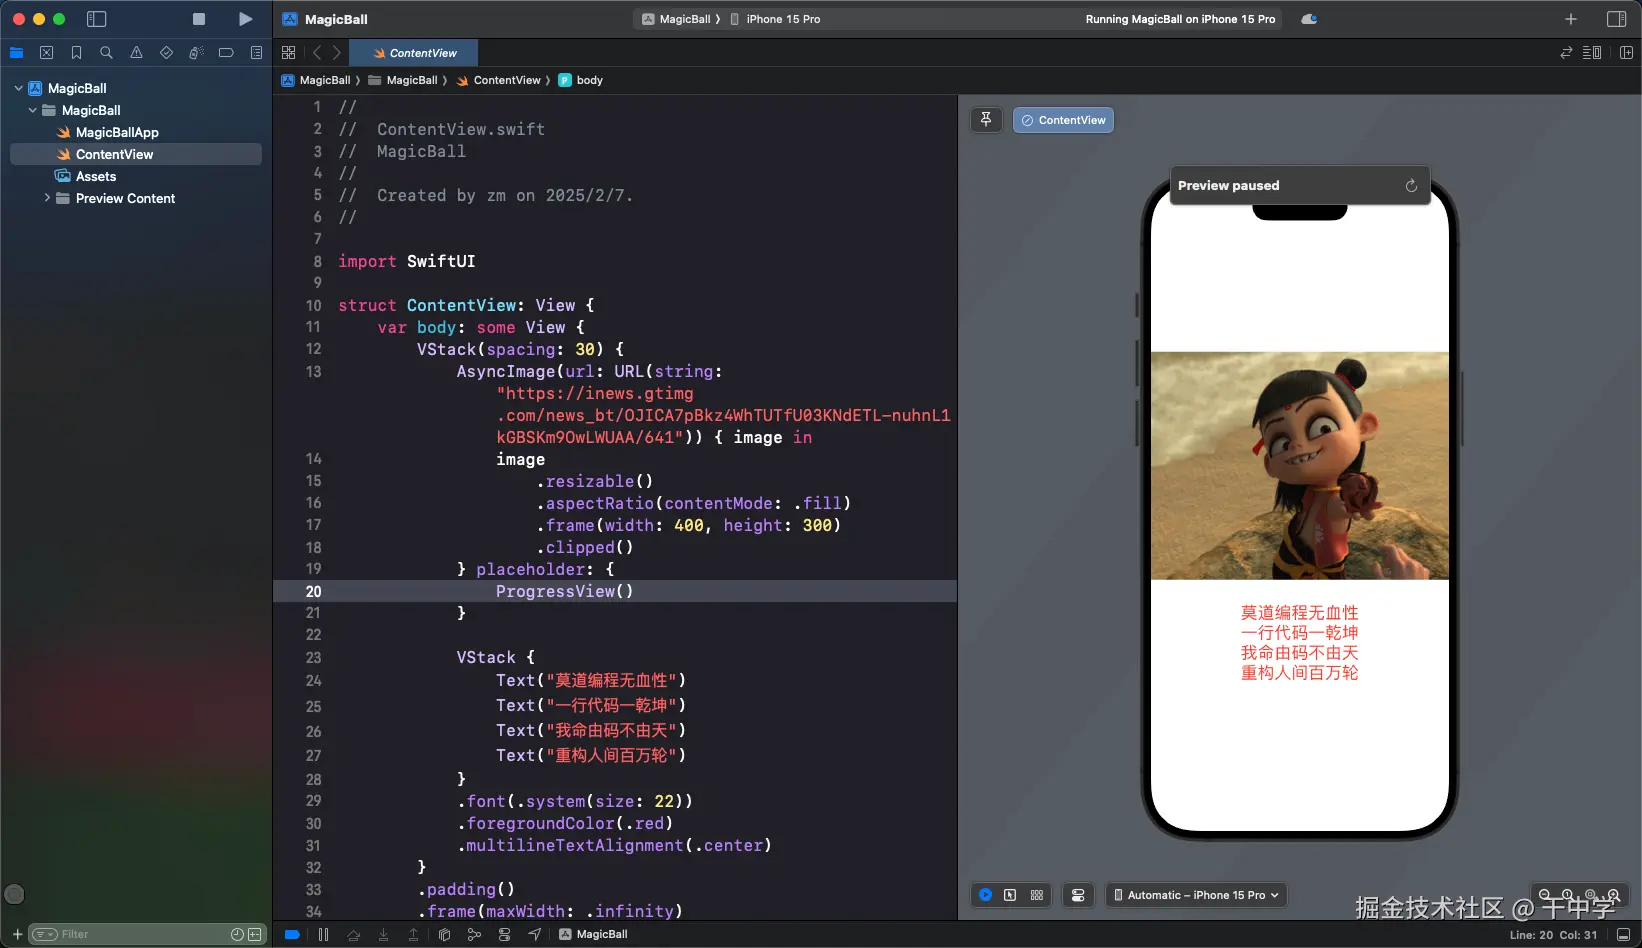Stop the running MagicBall app

[x=199, y=19]
